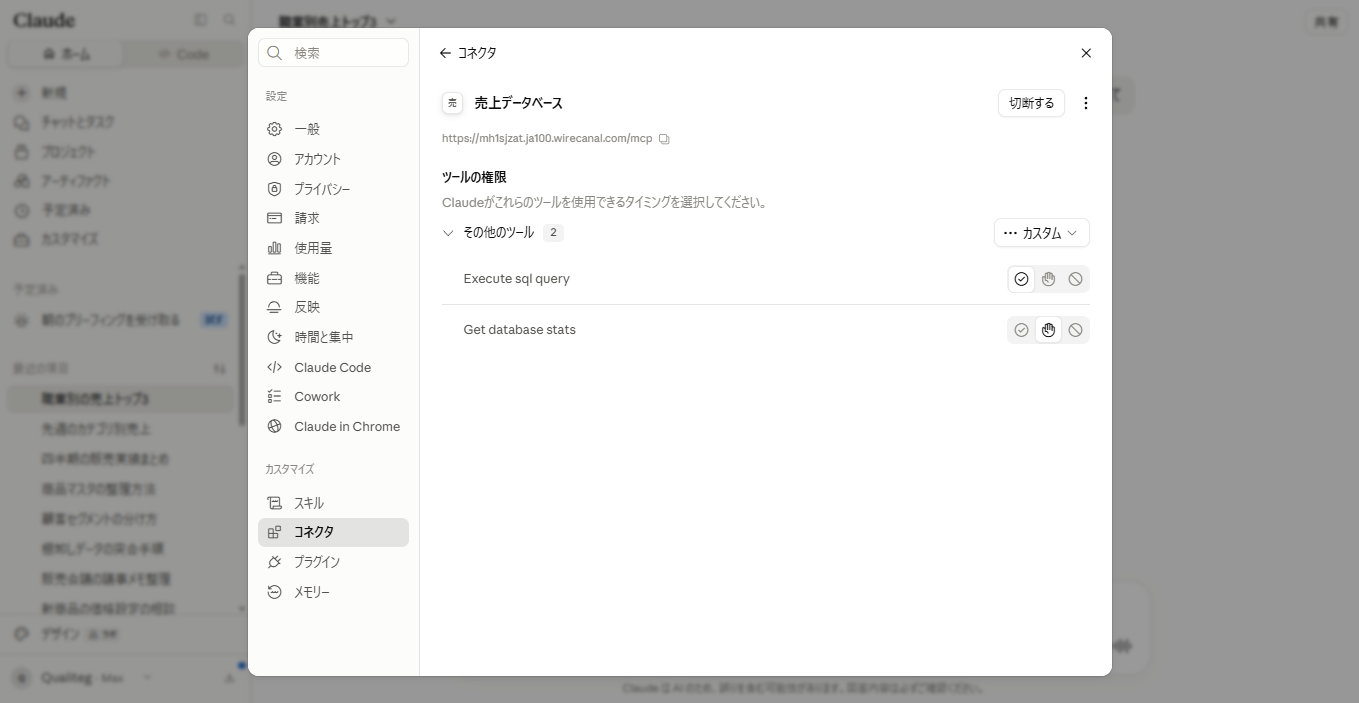Open the プライバシー settings section
Screen dimensions: 1359x703
(333, 189)
